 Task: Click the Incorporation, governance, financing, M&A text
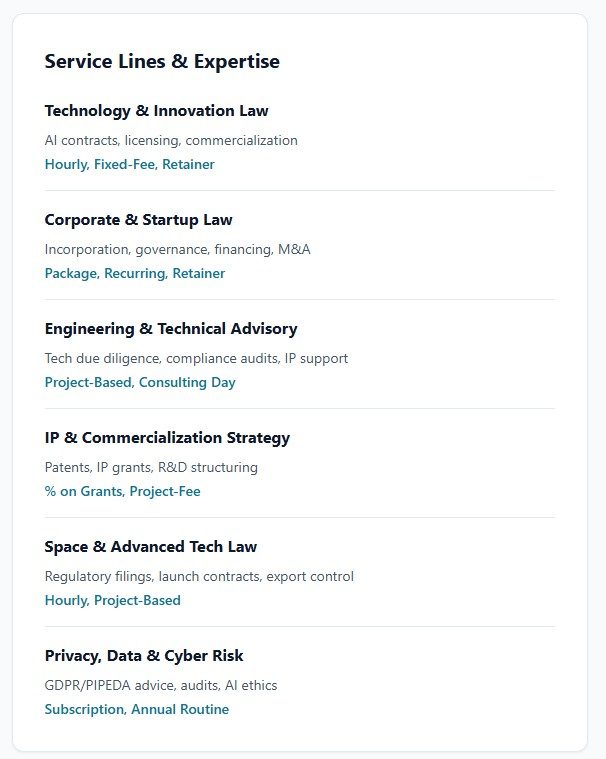(177, 249)
